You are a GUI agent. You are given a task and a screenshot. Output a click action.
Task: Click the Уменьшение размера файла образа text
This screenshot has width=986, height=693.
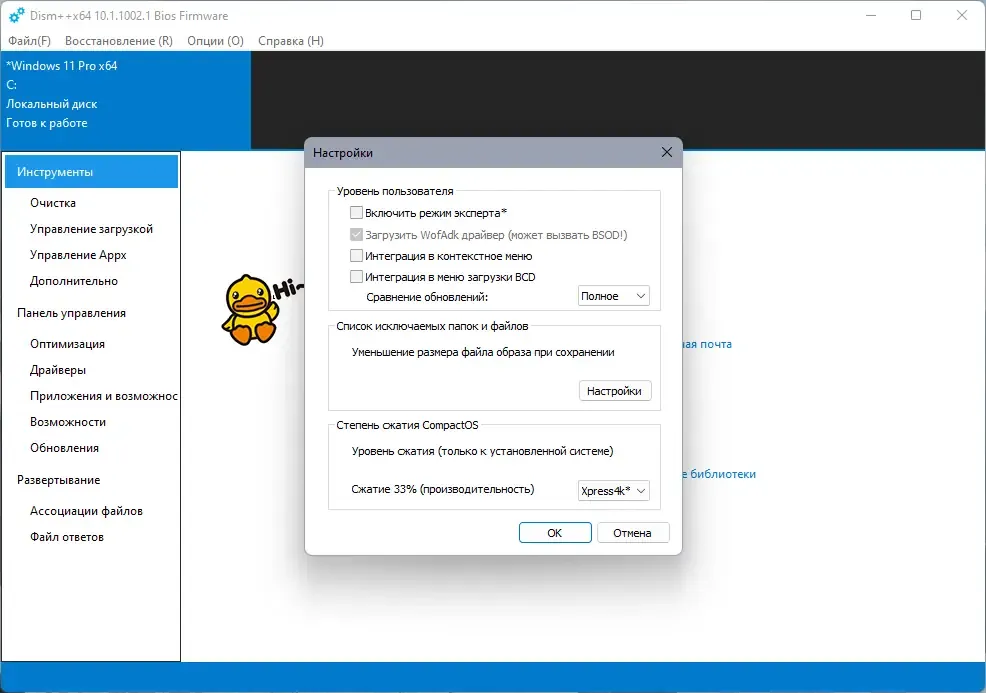pos(483,352)
